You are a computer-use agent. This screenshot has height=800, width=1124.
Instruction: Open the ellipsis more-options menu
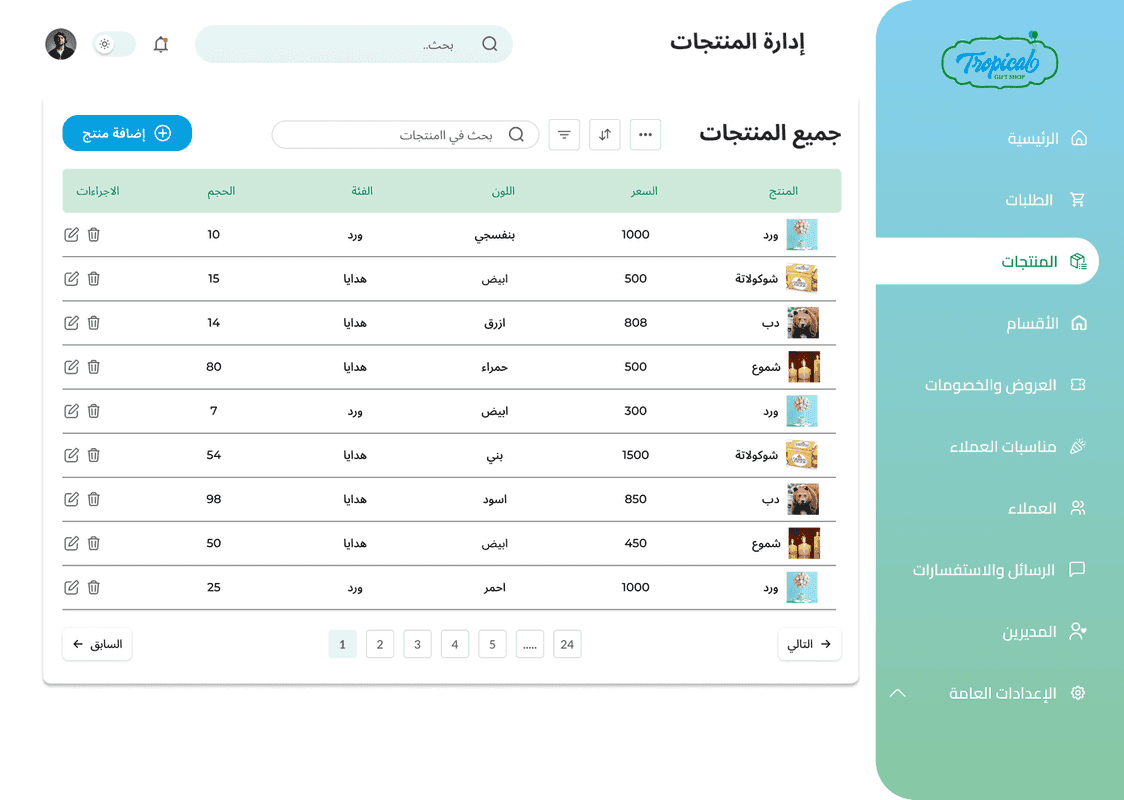tap(645, 134)
